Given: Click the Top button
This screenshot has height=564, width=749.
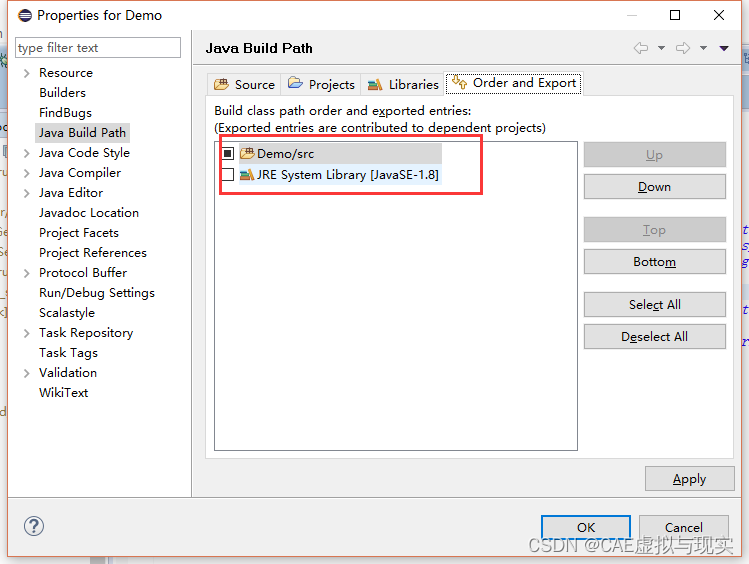Looking at the screenshot, I should click(x=654, y=230).
